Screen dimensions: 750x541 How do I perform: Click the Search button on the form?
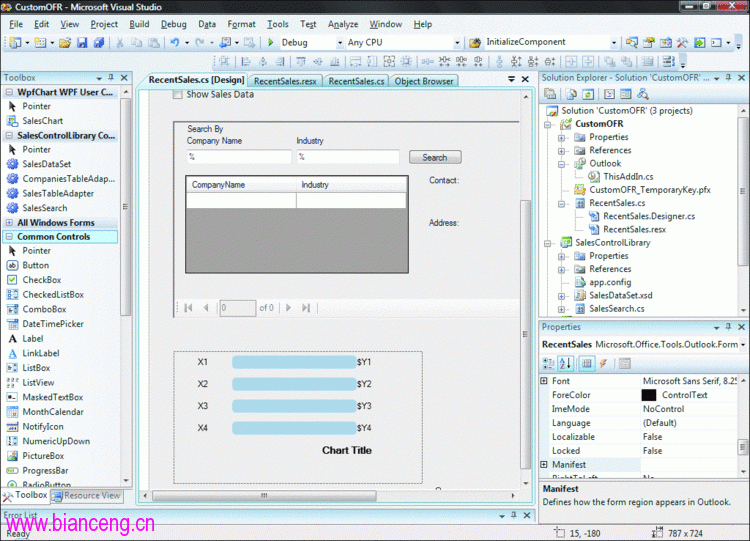pyautogui.click(x=435, y=157)
